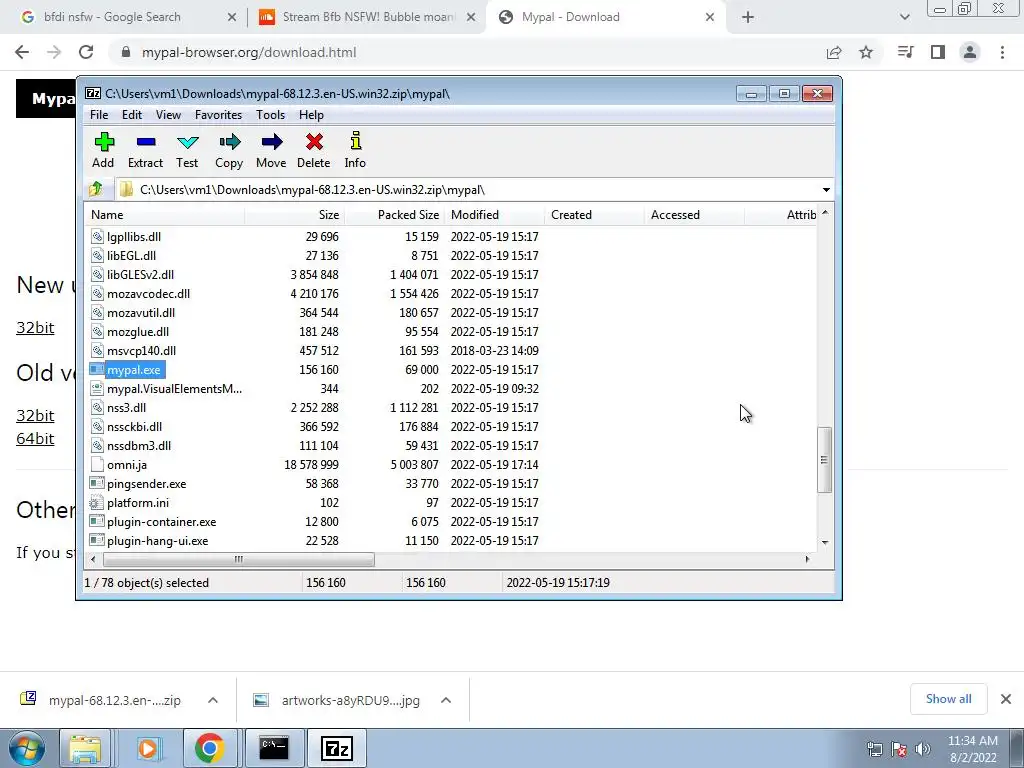Select the msvcp140.dll file
This screenshot has width=1024, height=768.
[141, 350]
